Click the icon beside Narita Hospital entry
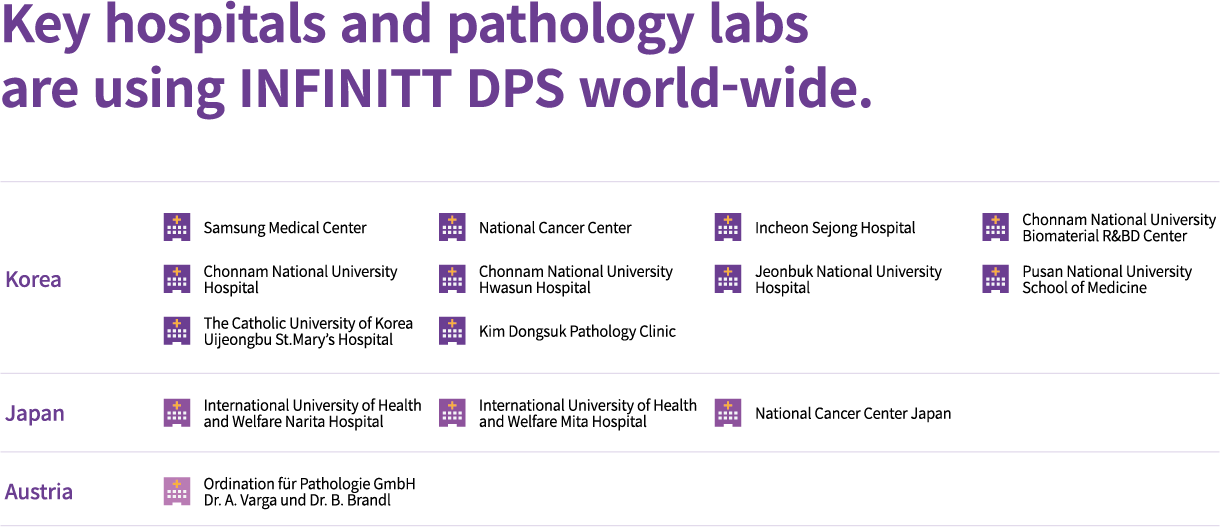The image size is (1220, 527). (x=177, y=413)
